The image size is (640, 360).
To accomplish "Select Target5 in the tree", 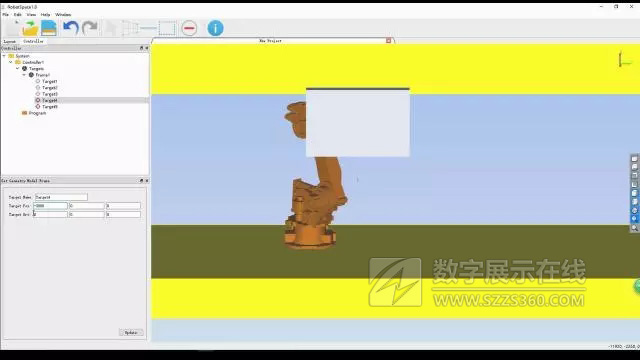I will tap(50, 107).
